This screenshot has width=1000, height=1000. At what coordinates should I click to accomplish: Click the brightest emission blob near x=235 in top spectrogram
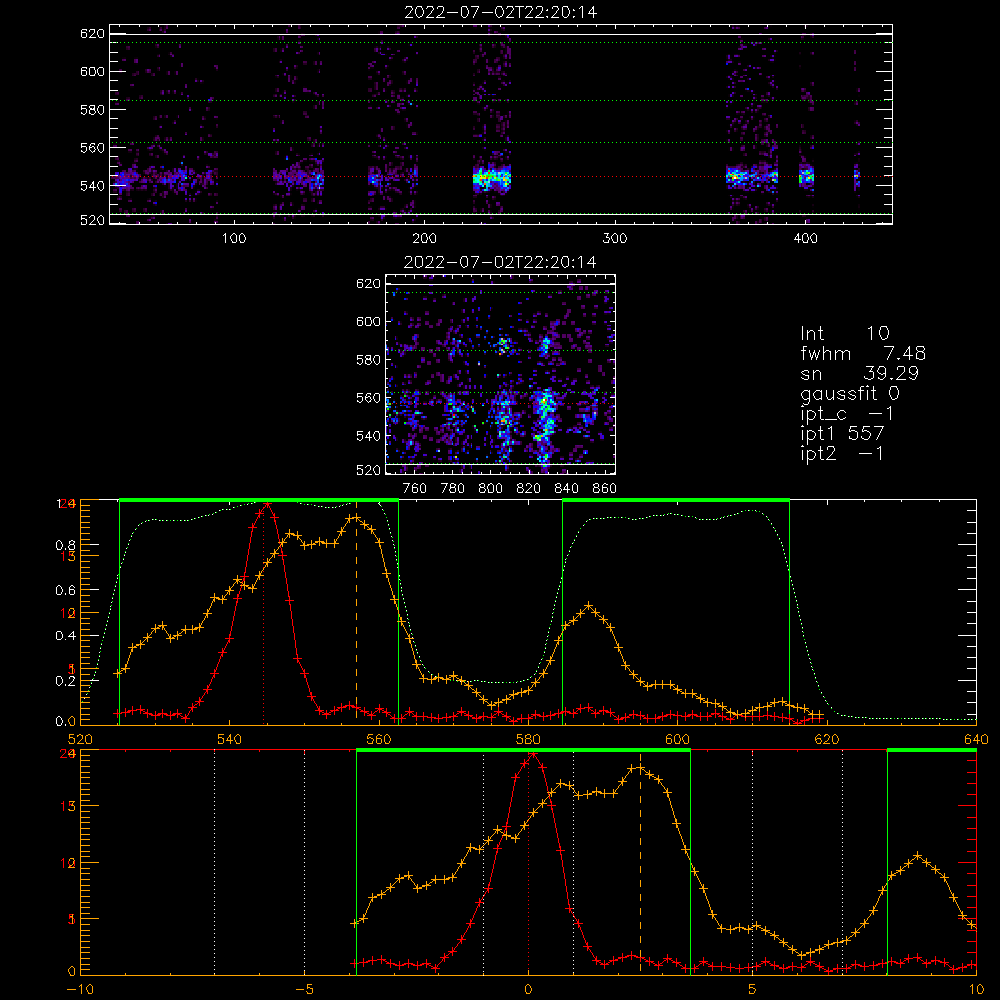tap(492, 178)
